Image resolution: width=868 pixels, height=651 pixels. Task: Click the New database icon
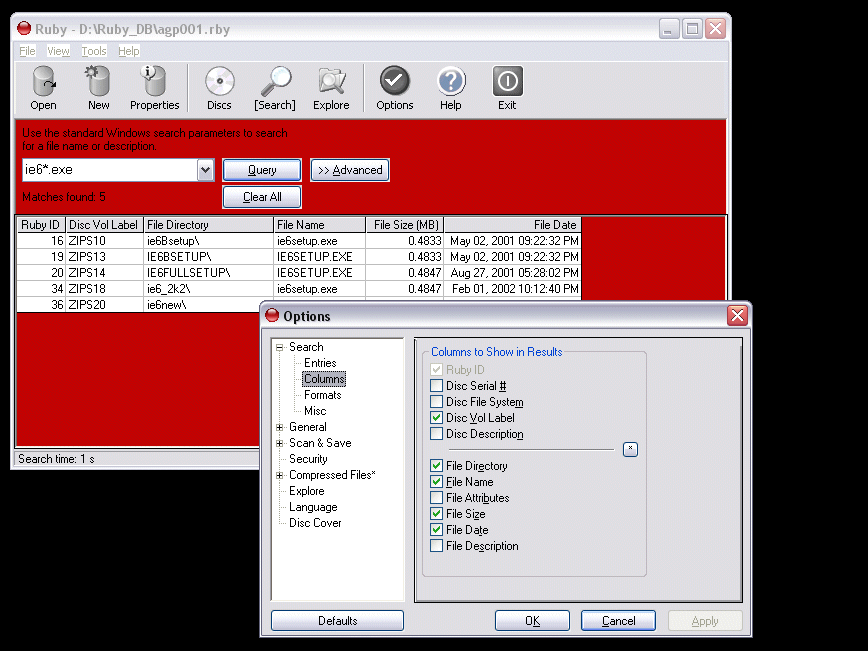pos(98,82)
